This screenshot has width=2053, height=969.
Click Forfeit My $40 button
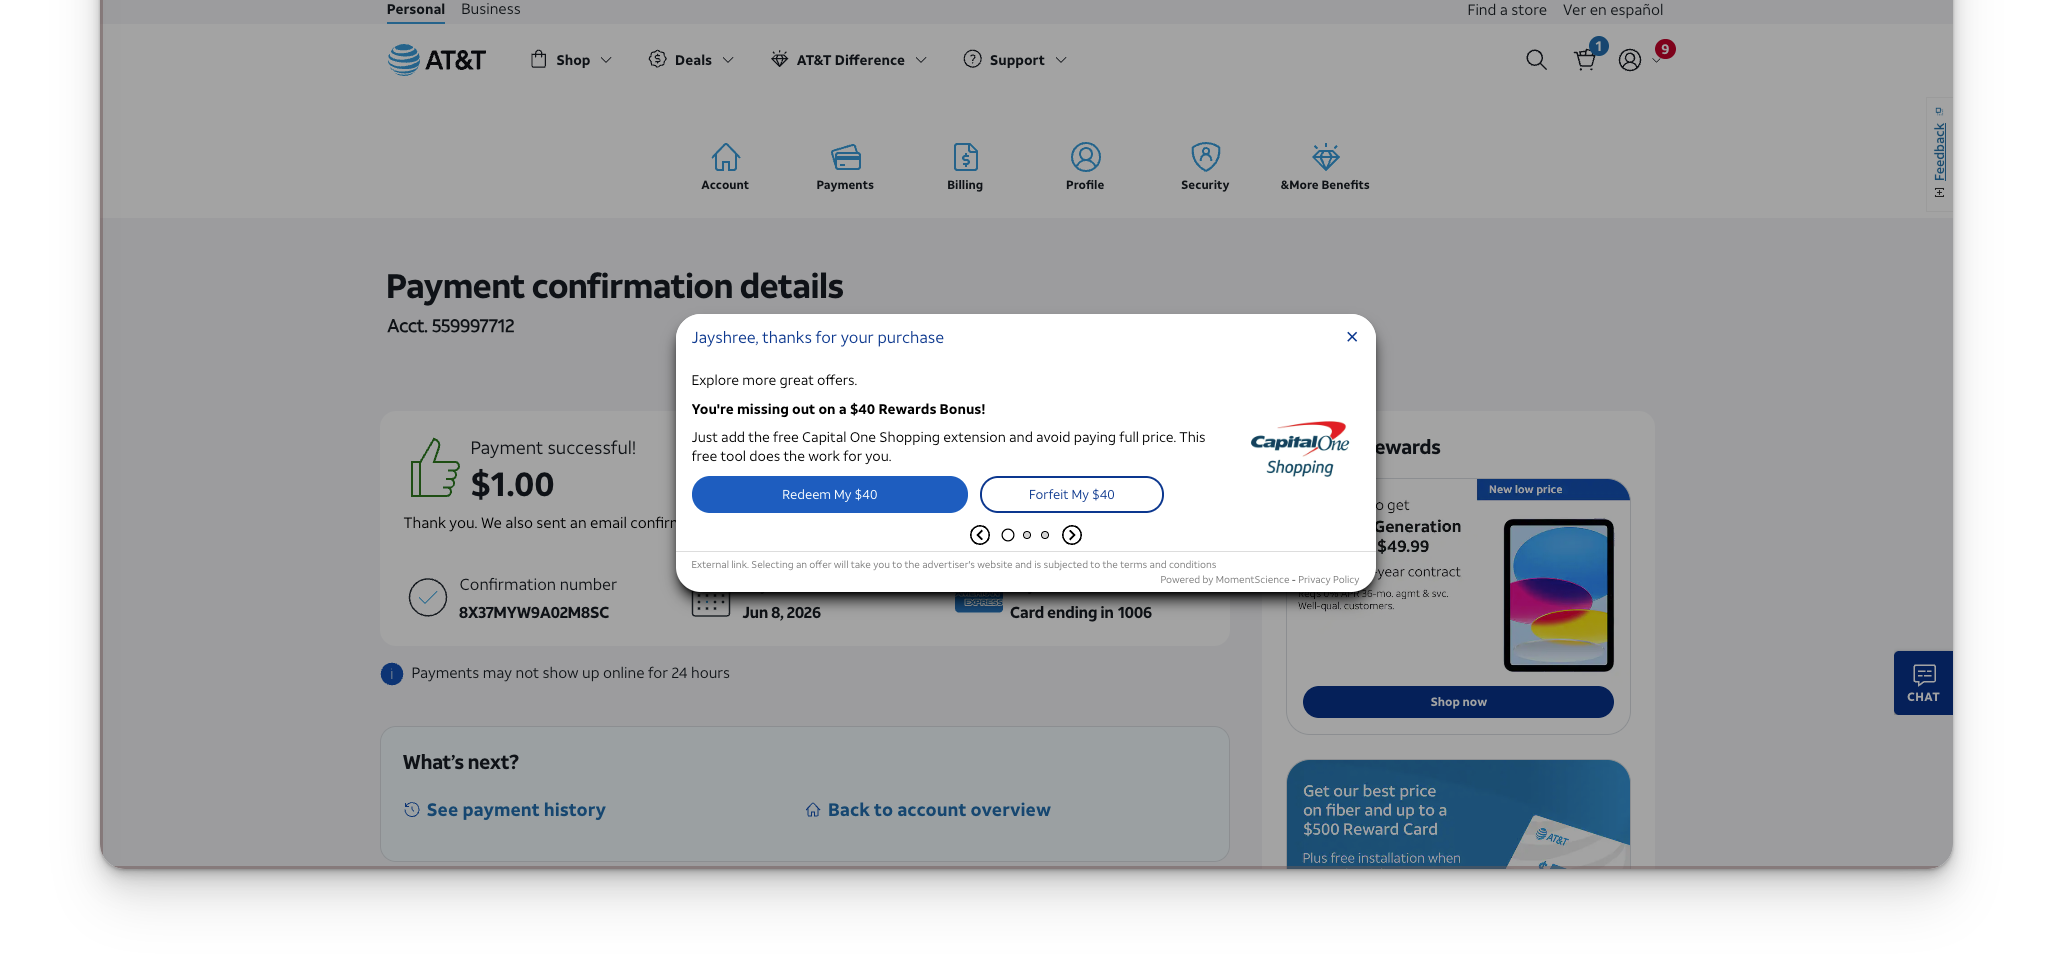click(1072, 495)
